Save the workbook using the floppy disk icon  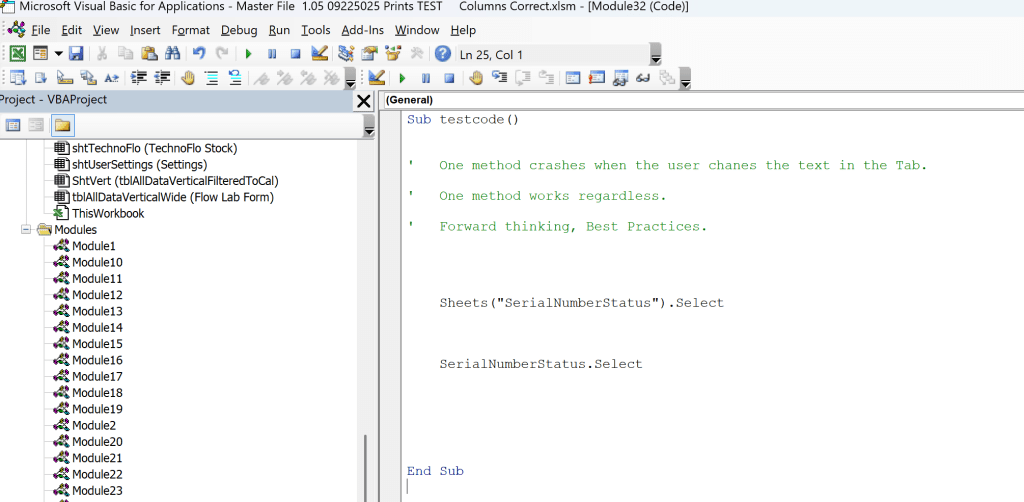[x=76, y=53]
